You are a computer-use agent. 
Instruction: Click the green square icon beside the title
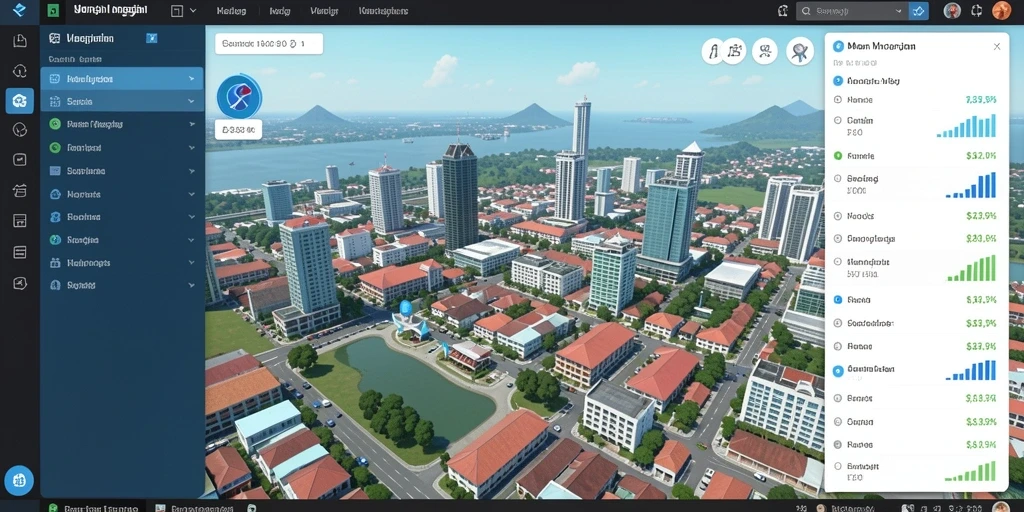click(53, 10)
